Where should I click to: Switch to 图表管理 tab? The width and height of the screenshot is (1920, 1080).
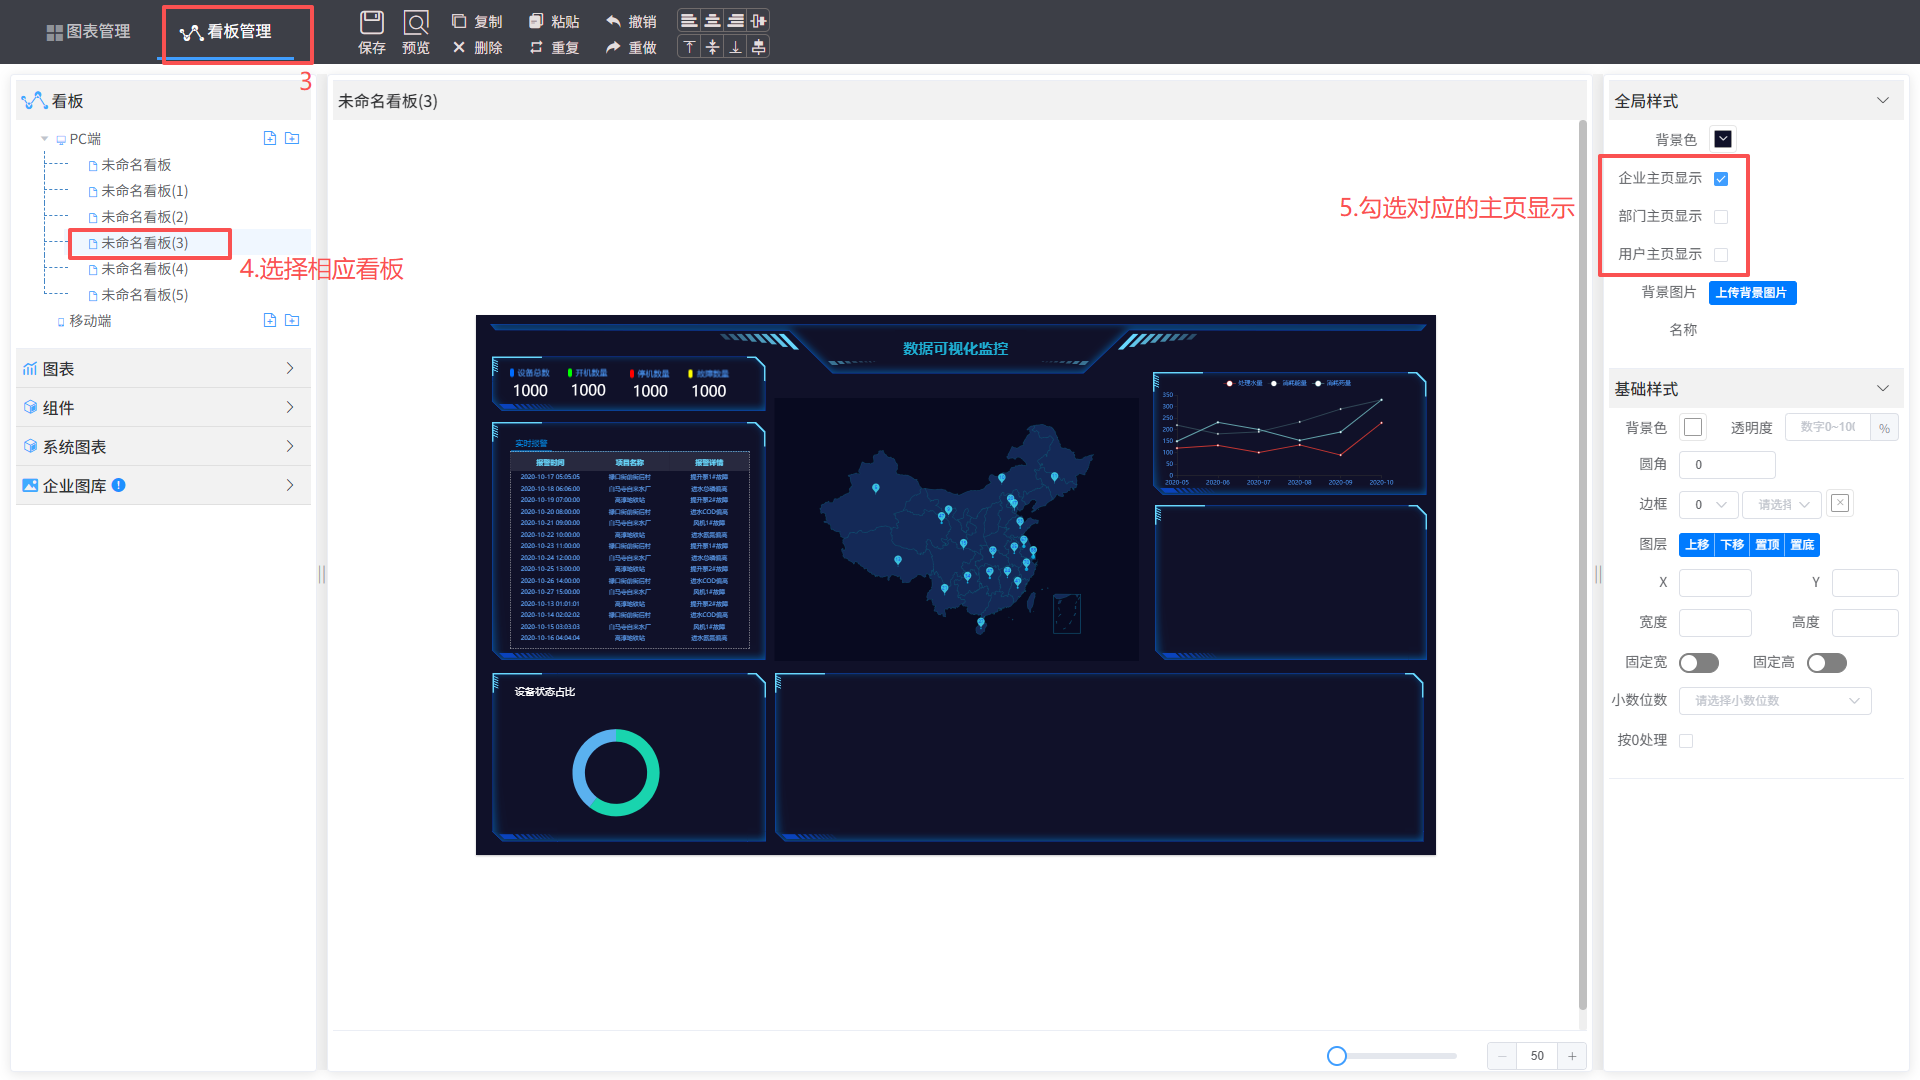click(x=88, y=31)
